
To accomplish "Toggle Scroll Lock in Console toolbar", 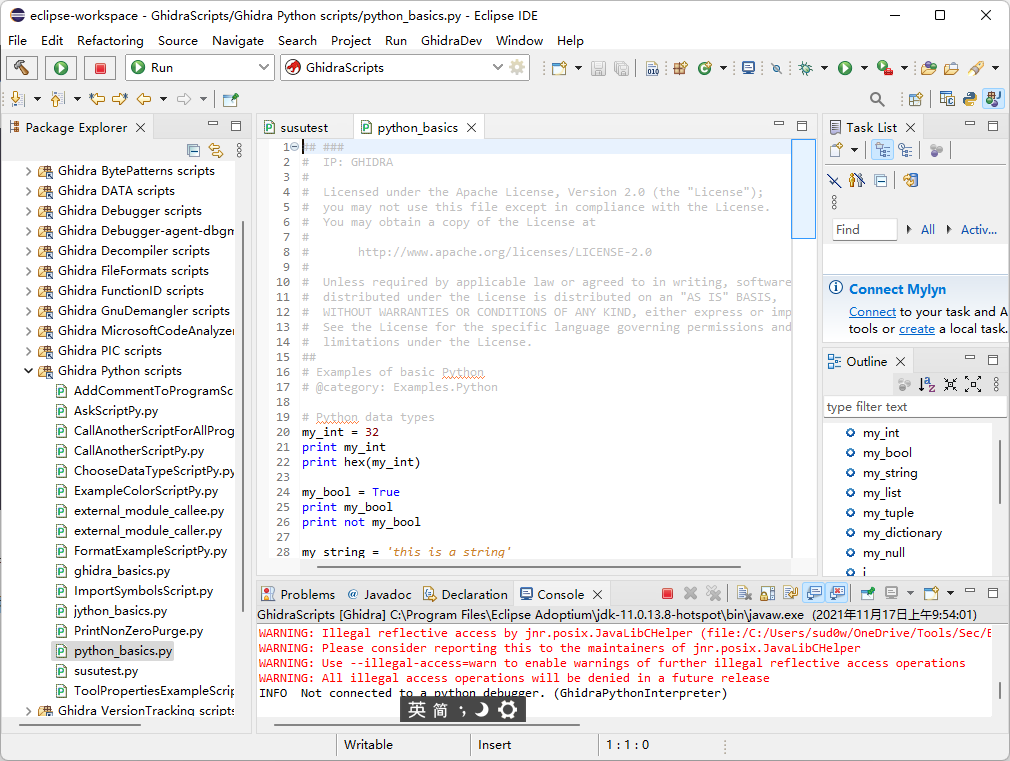I will [x=767, y=593].
